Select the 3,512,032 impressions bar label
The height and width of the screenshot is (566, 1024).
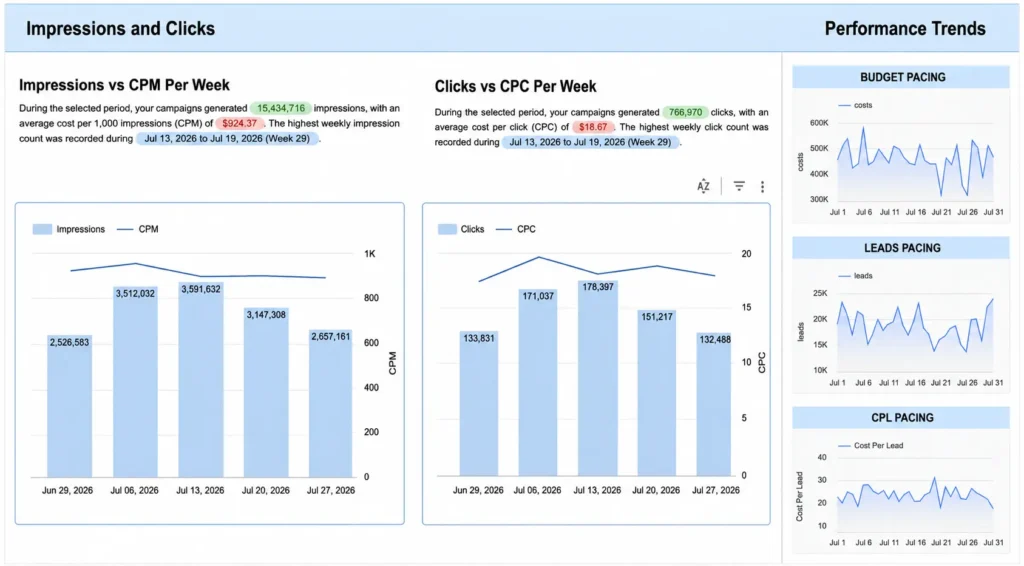[135, 294]
